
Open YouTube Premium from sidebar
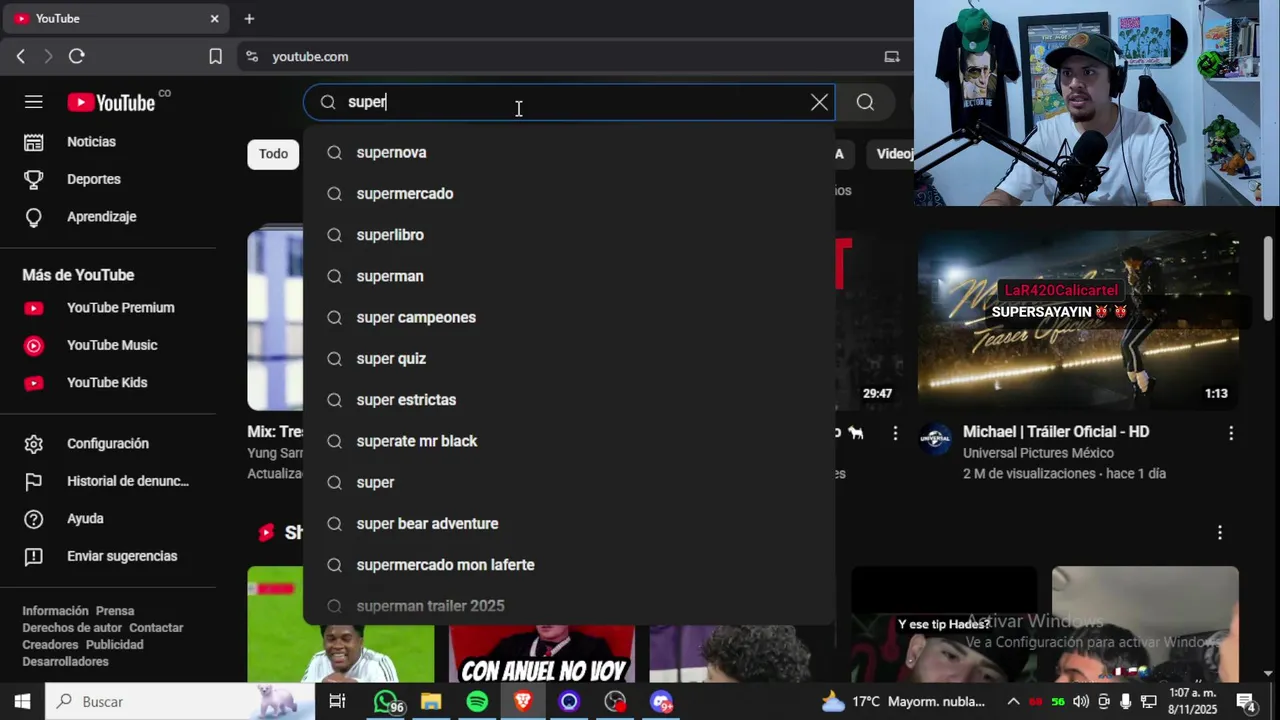click(x=108, y=308)
